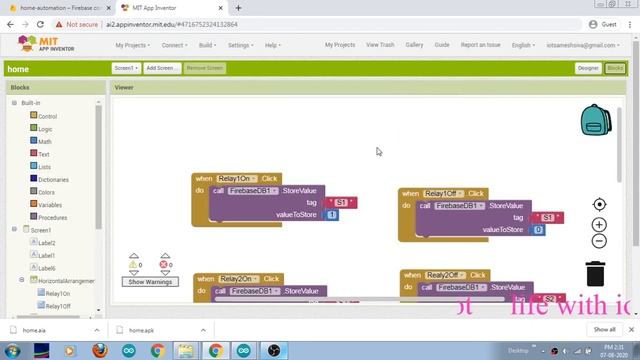Image resolution: width=640 pixels, height=360 pixels.
Task: Open English language dropdown
Action: tap(523, 45)
